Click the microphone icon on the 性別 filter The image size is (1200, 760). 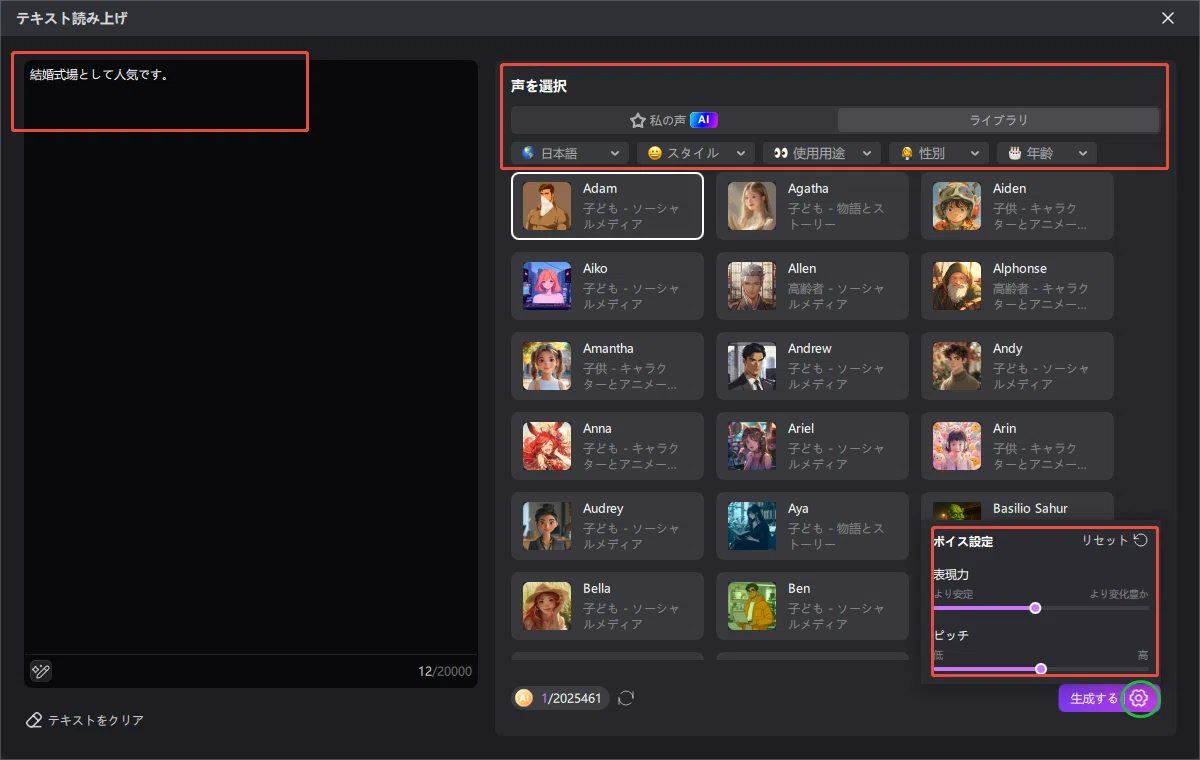906,153
